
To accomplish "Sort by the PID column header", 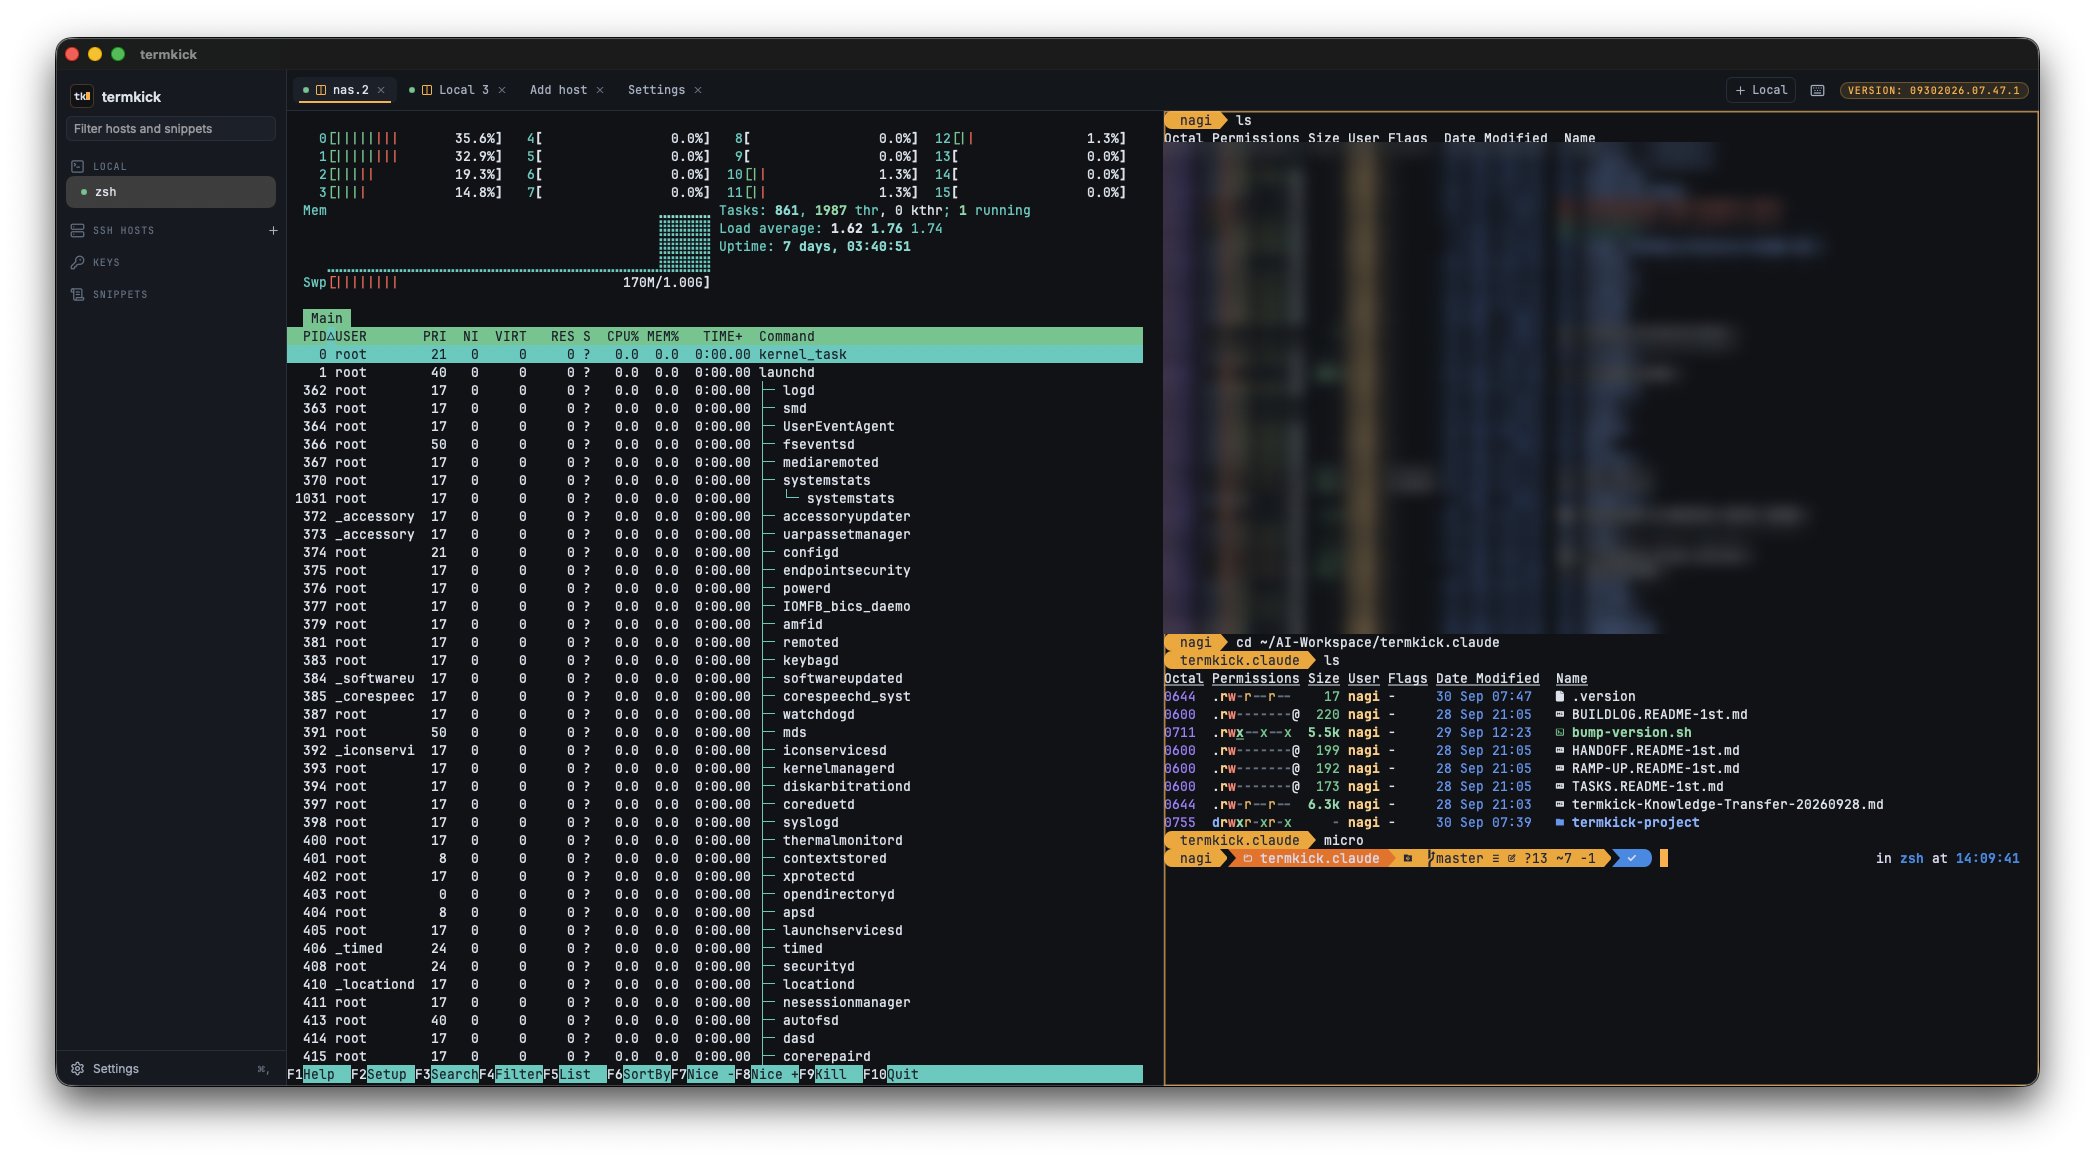I will [x=314, y=336].
